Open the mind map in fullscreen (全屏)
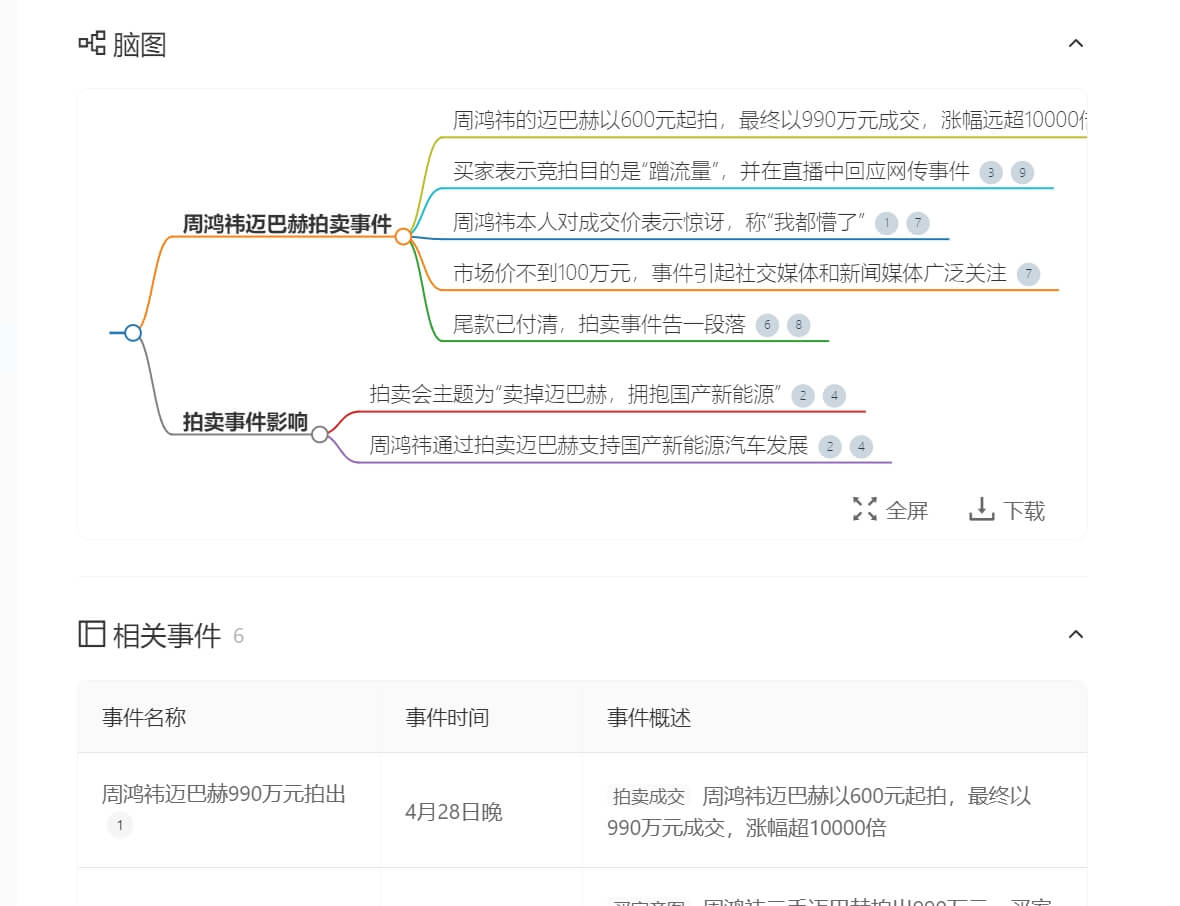 coord(890,510)
